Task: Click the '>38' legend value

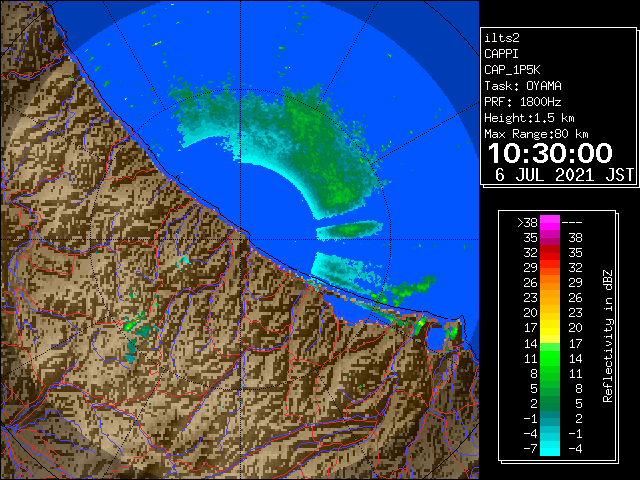Action: tap(527, 222)
